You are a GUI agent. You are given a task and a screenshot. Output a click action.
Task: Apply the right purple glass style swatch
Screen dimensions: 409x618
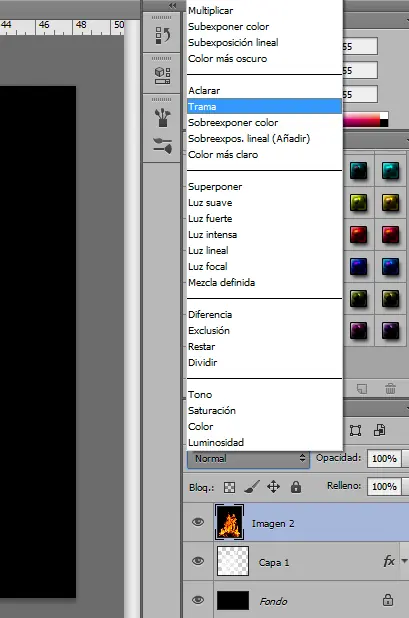pos(390,330)
